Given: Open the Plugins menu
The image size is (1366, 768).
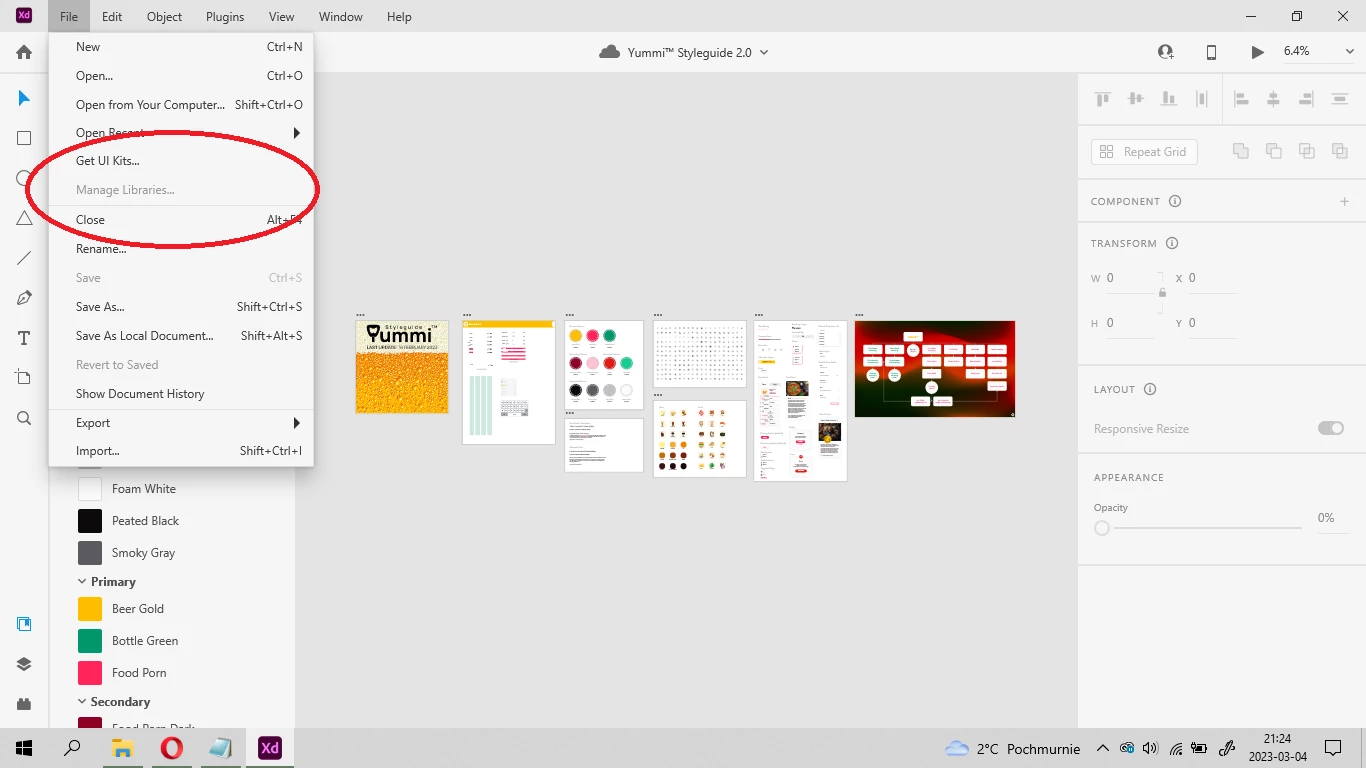Looking at the screenshot, I should tap(225, 17).
